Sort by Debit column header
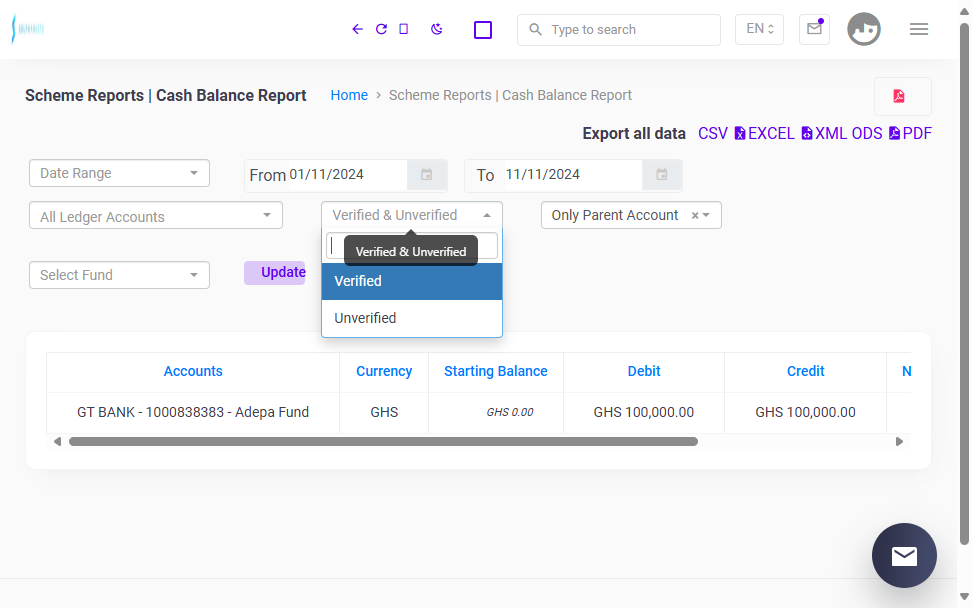 643,371
